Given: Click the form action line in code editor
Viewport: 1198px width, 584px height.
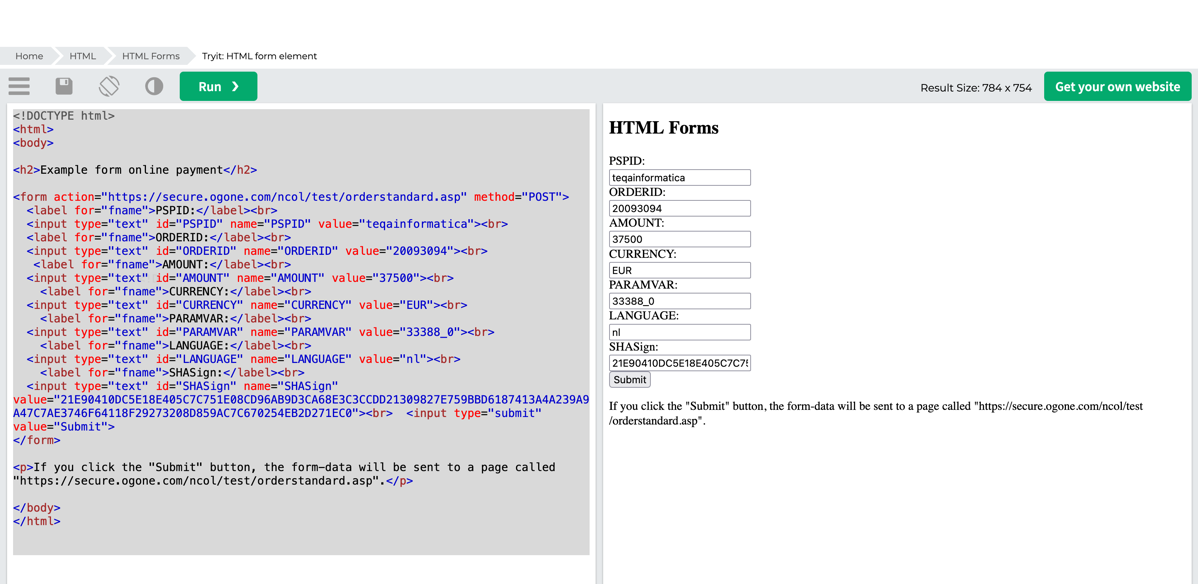Looking at the screenshot, I should point(290,197).
